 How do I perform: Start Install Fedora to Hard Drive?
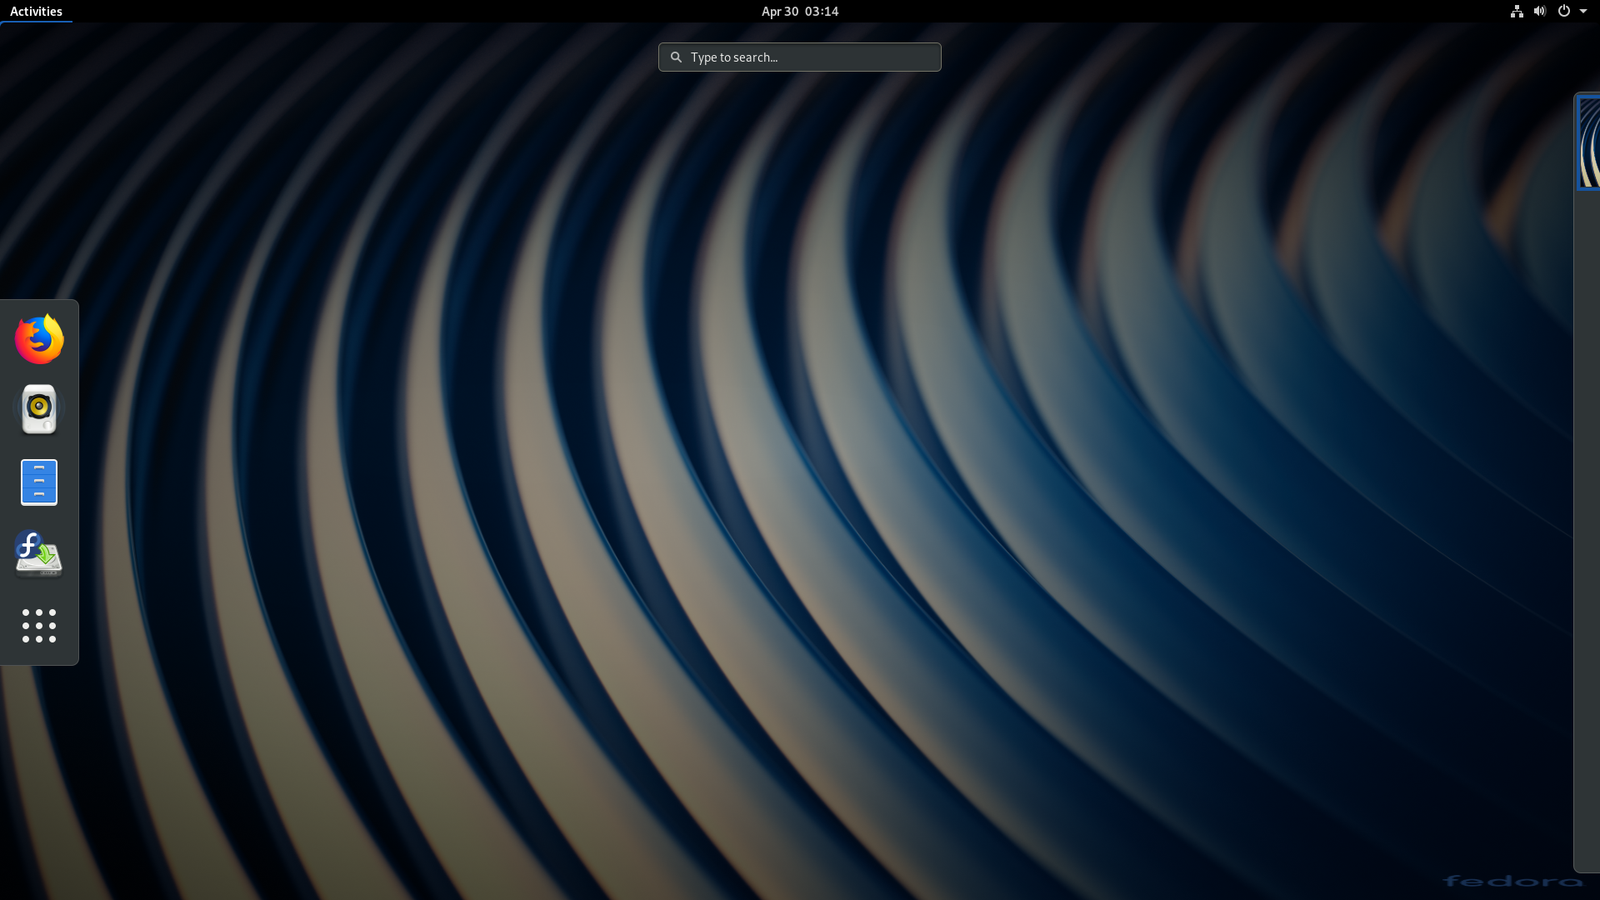click(x=39, y=553)
